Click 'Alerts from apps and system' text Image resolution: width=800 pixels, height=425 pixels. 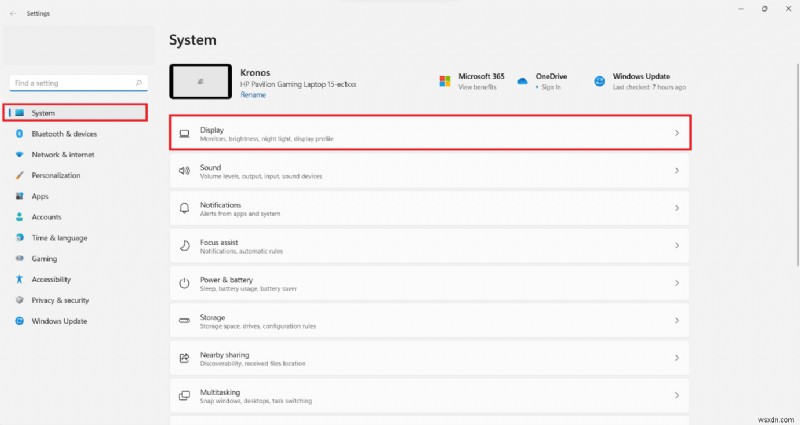240,214
